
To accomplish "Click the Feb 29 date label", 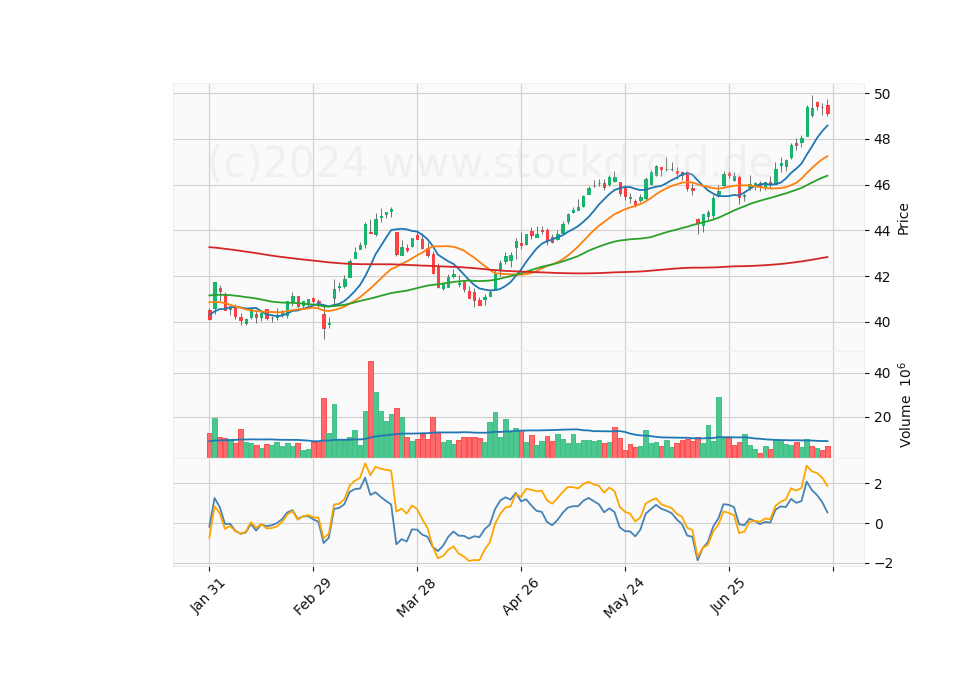I will click(312, 596).
